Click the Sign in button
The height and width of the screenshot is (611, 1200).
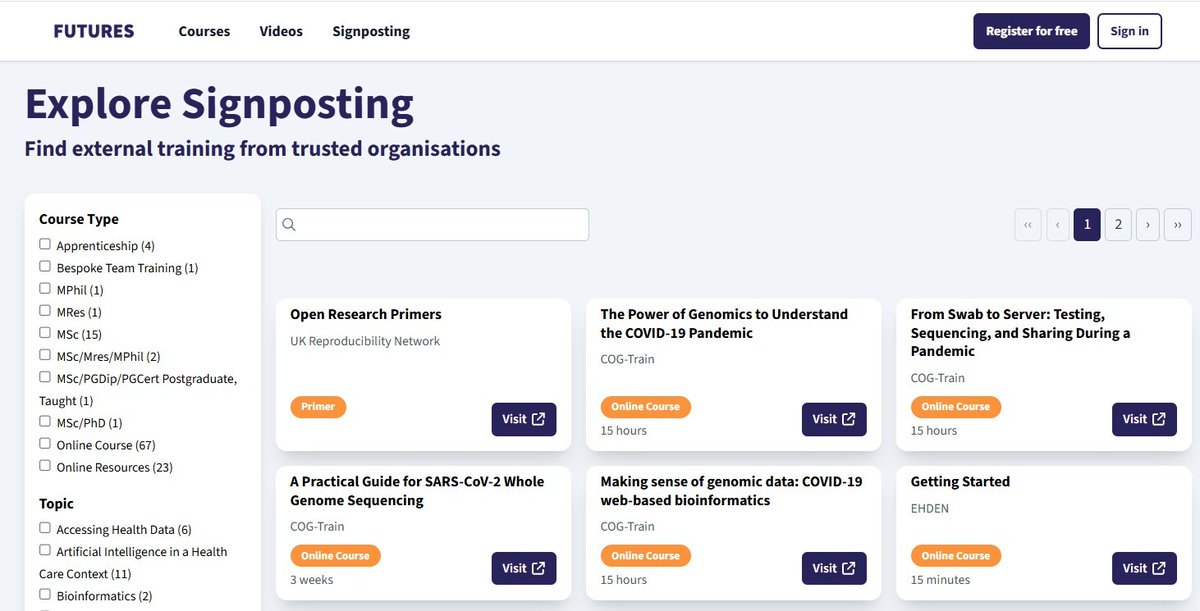coord(1129,31)
